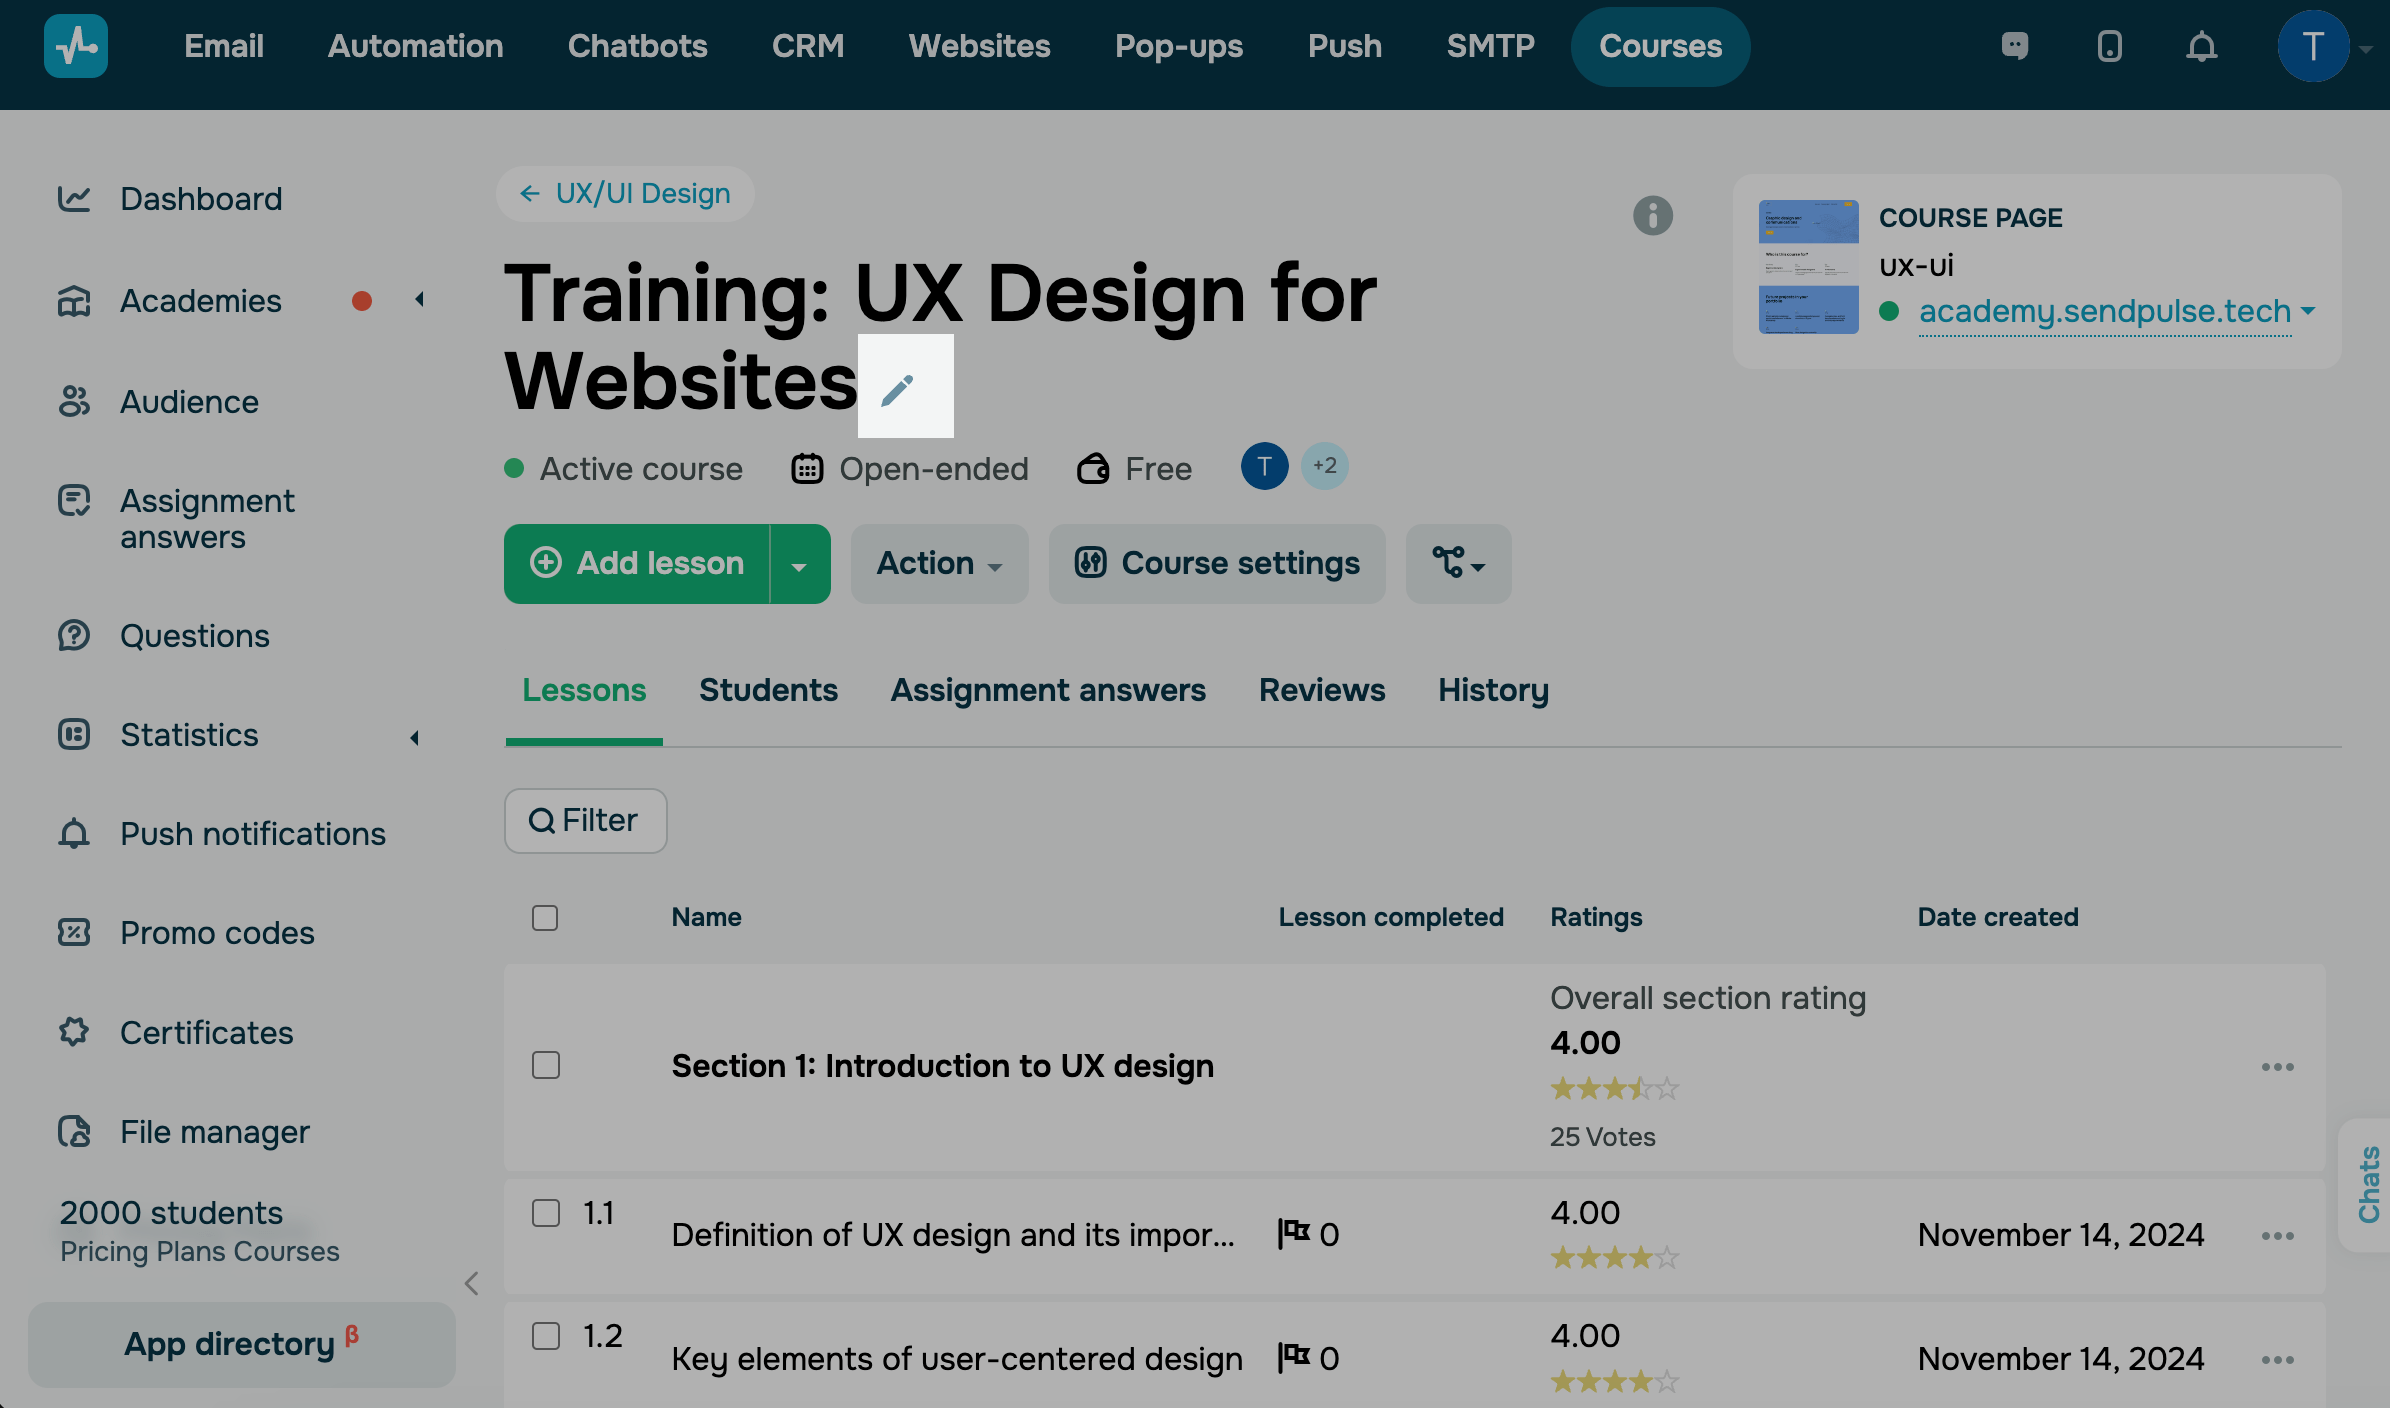The height and width of the screenshot is (1408, 2390).
Task: Go back via UX/UI Design link
Action: click(x=626, y=193)
